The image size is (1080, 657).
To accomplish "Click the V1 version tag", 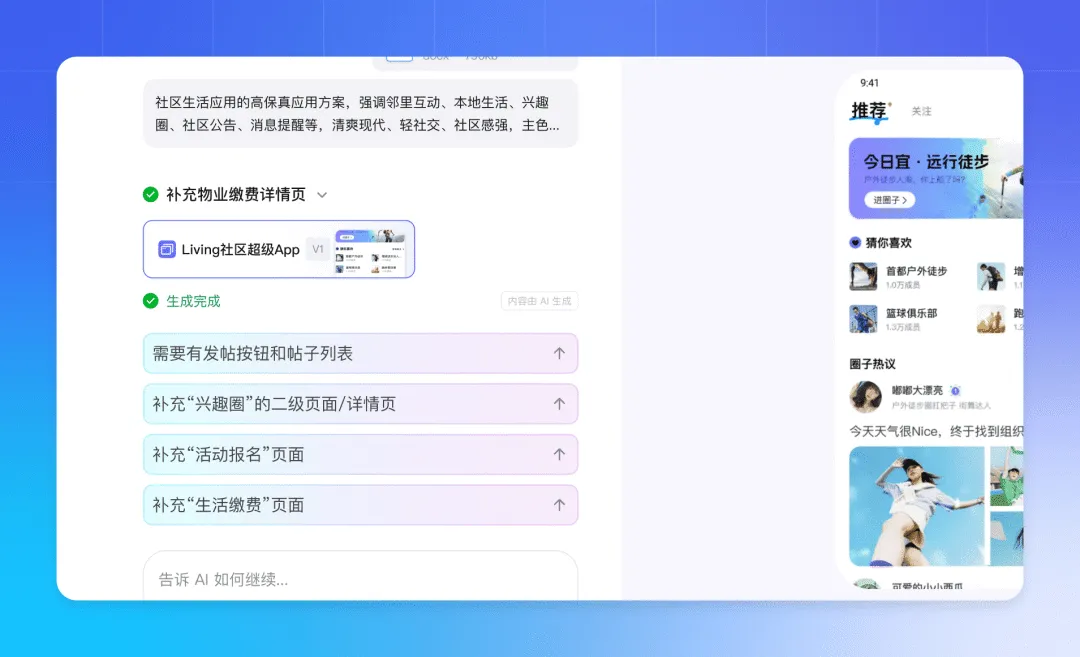I will 318,249.
